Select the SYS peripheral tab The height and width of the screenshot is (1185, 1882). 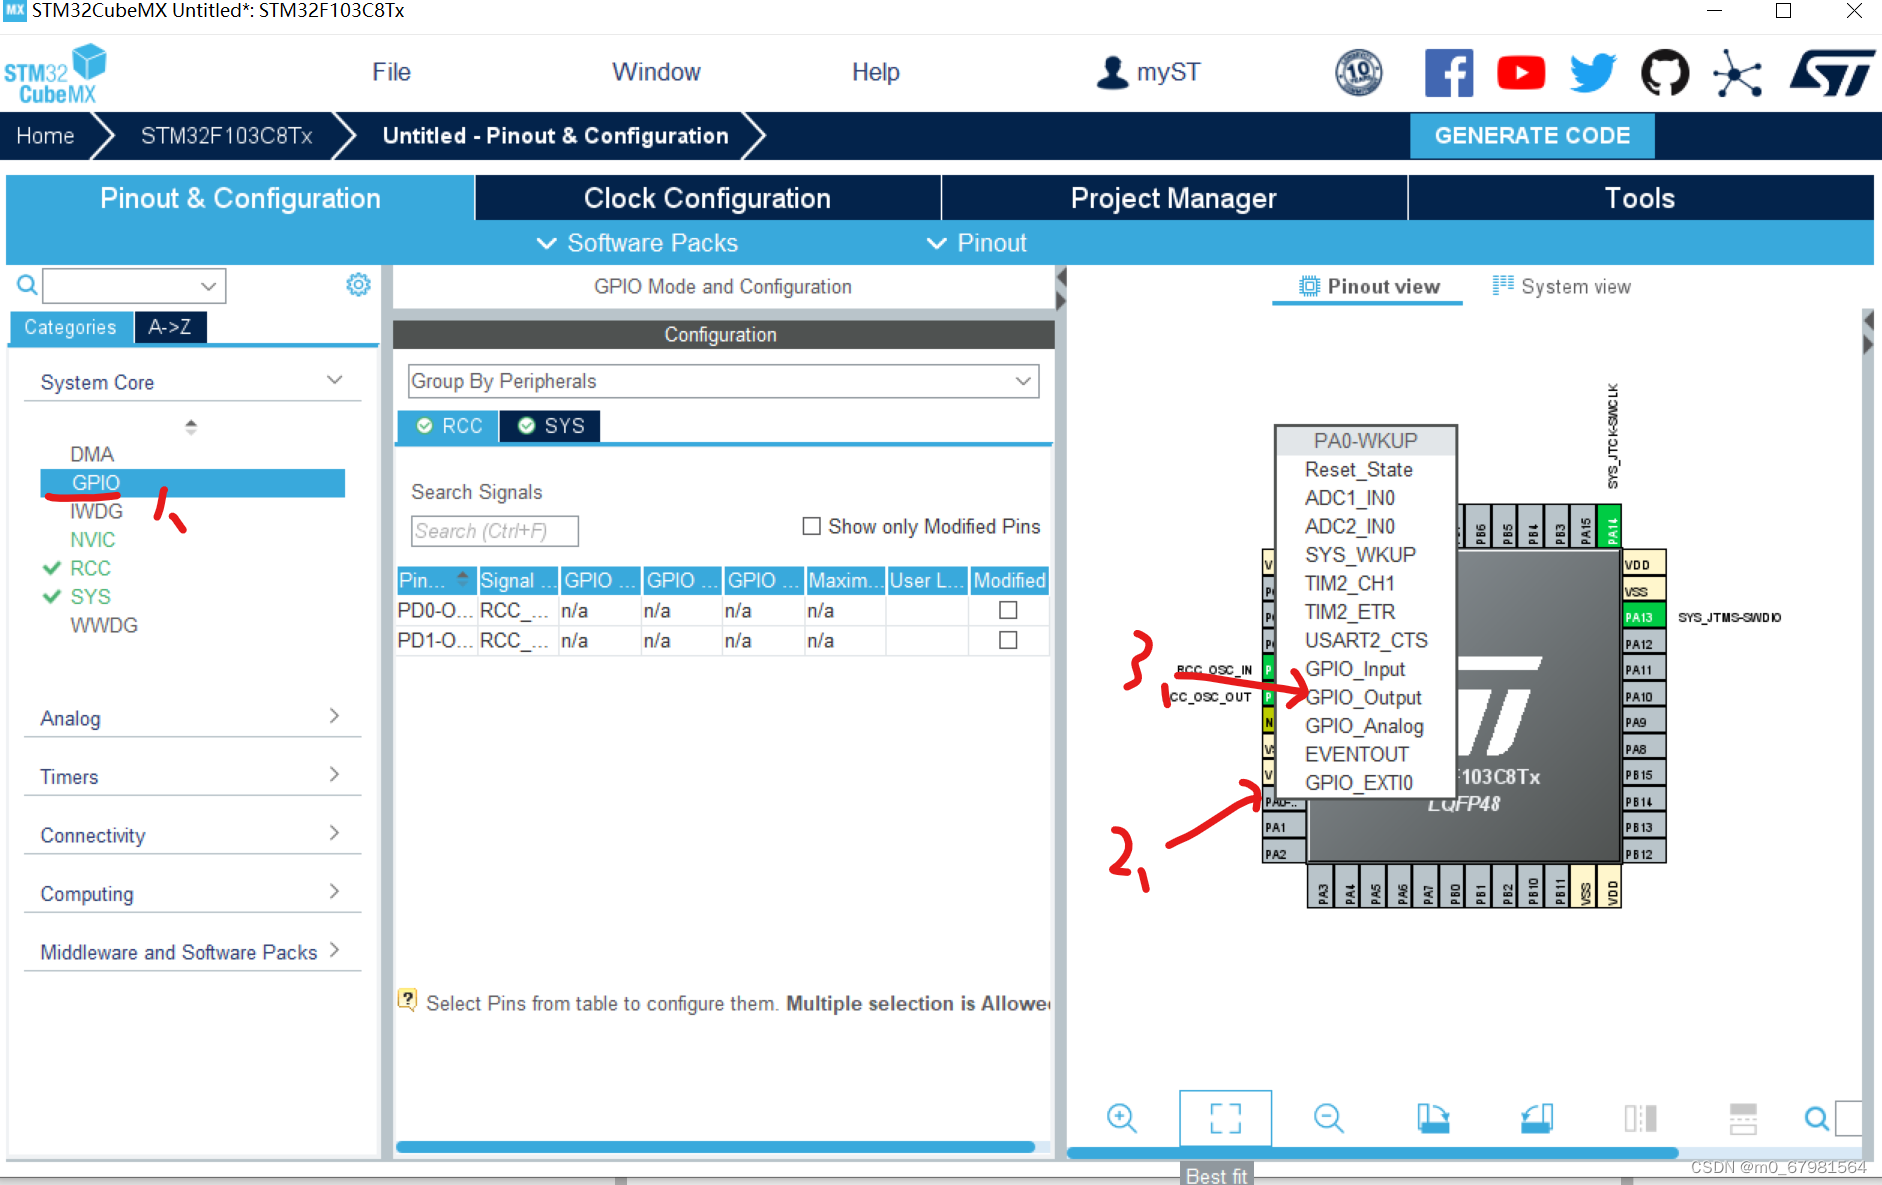coord(551,426)
